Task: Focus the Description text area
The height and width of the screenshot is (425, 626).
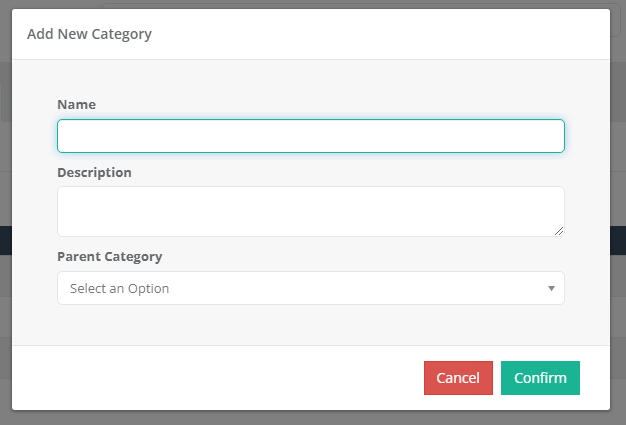Action: pyautogui.click(x=310, y=211)
